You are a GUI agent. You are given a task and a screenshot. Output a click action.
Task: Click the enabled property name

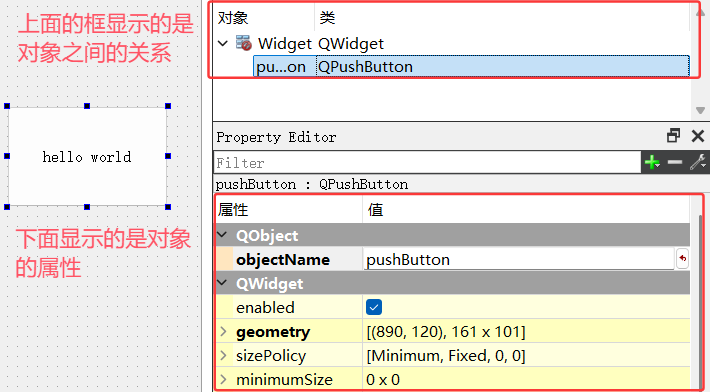(265, 307)
